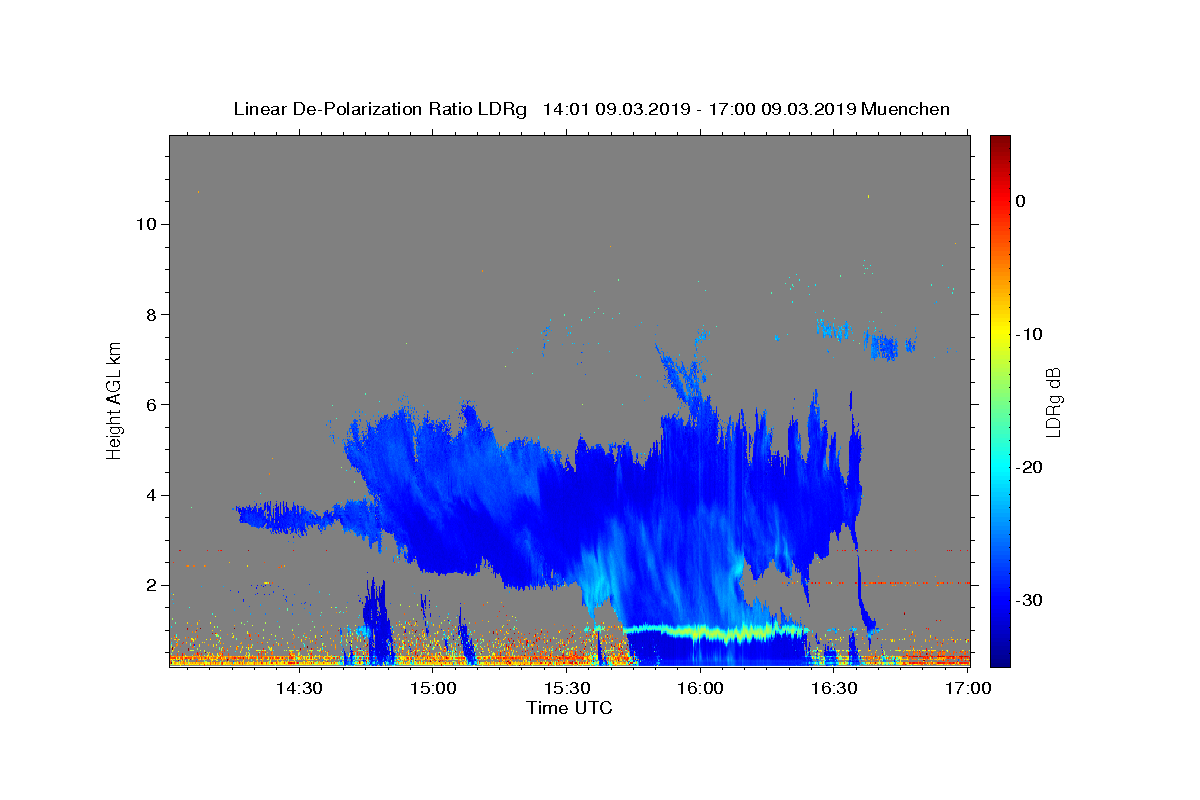Screen dimensions: 1200x800
Task: Click the height tick label '4'
Action: point(150,495)
